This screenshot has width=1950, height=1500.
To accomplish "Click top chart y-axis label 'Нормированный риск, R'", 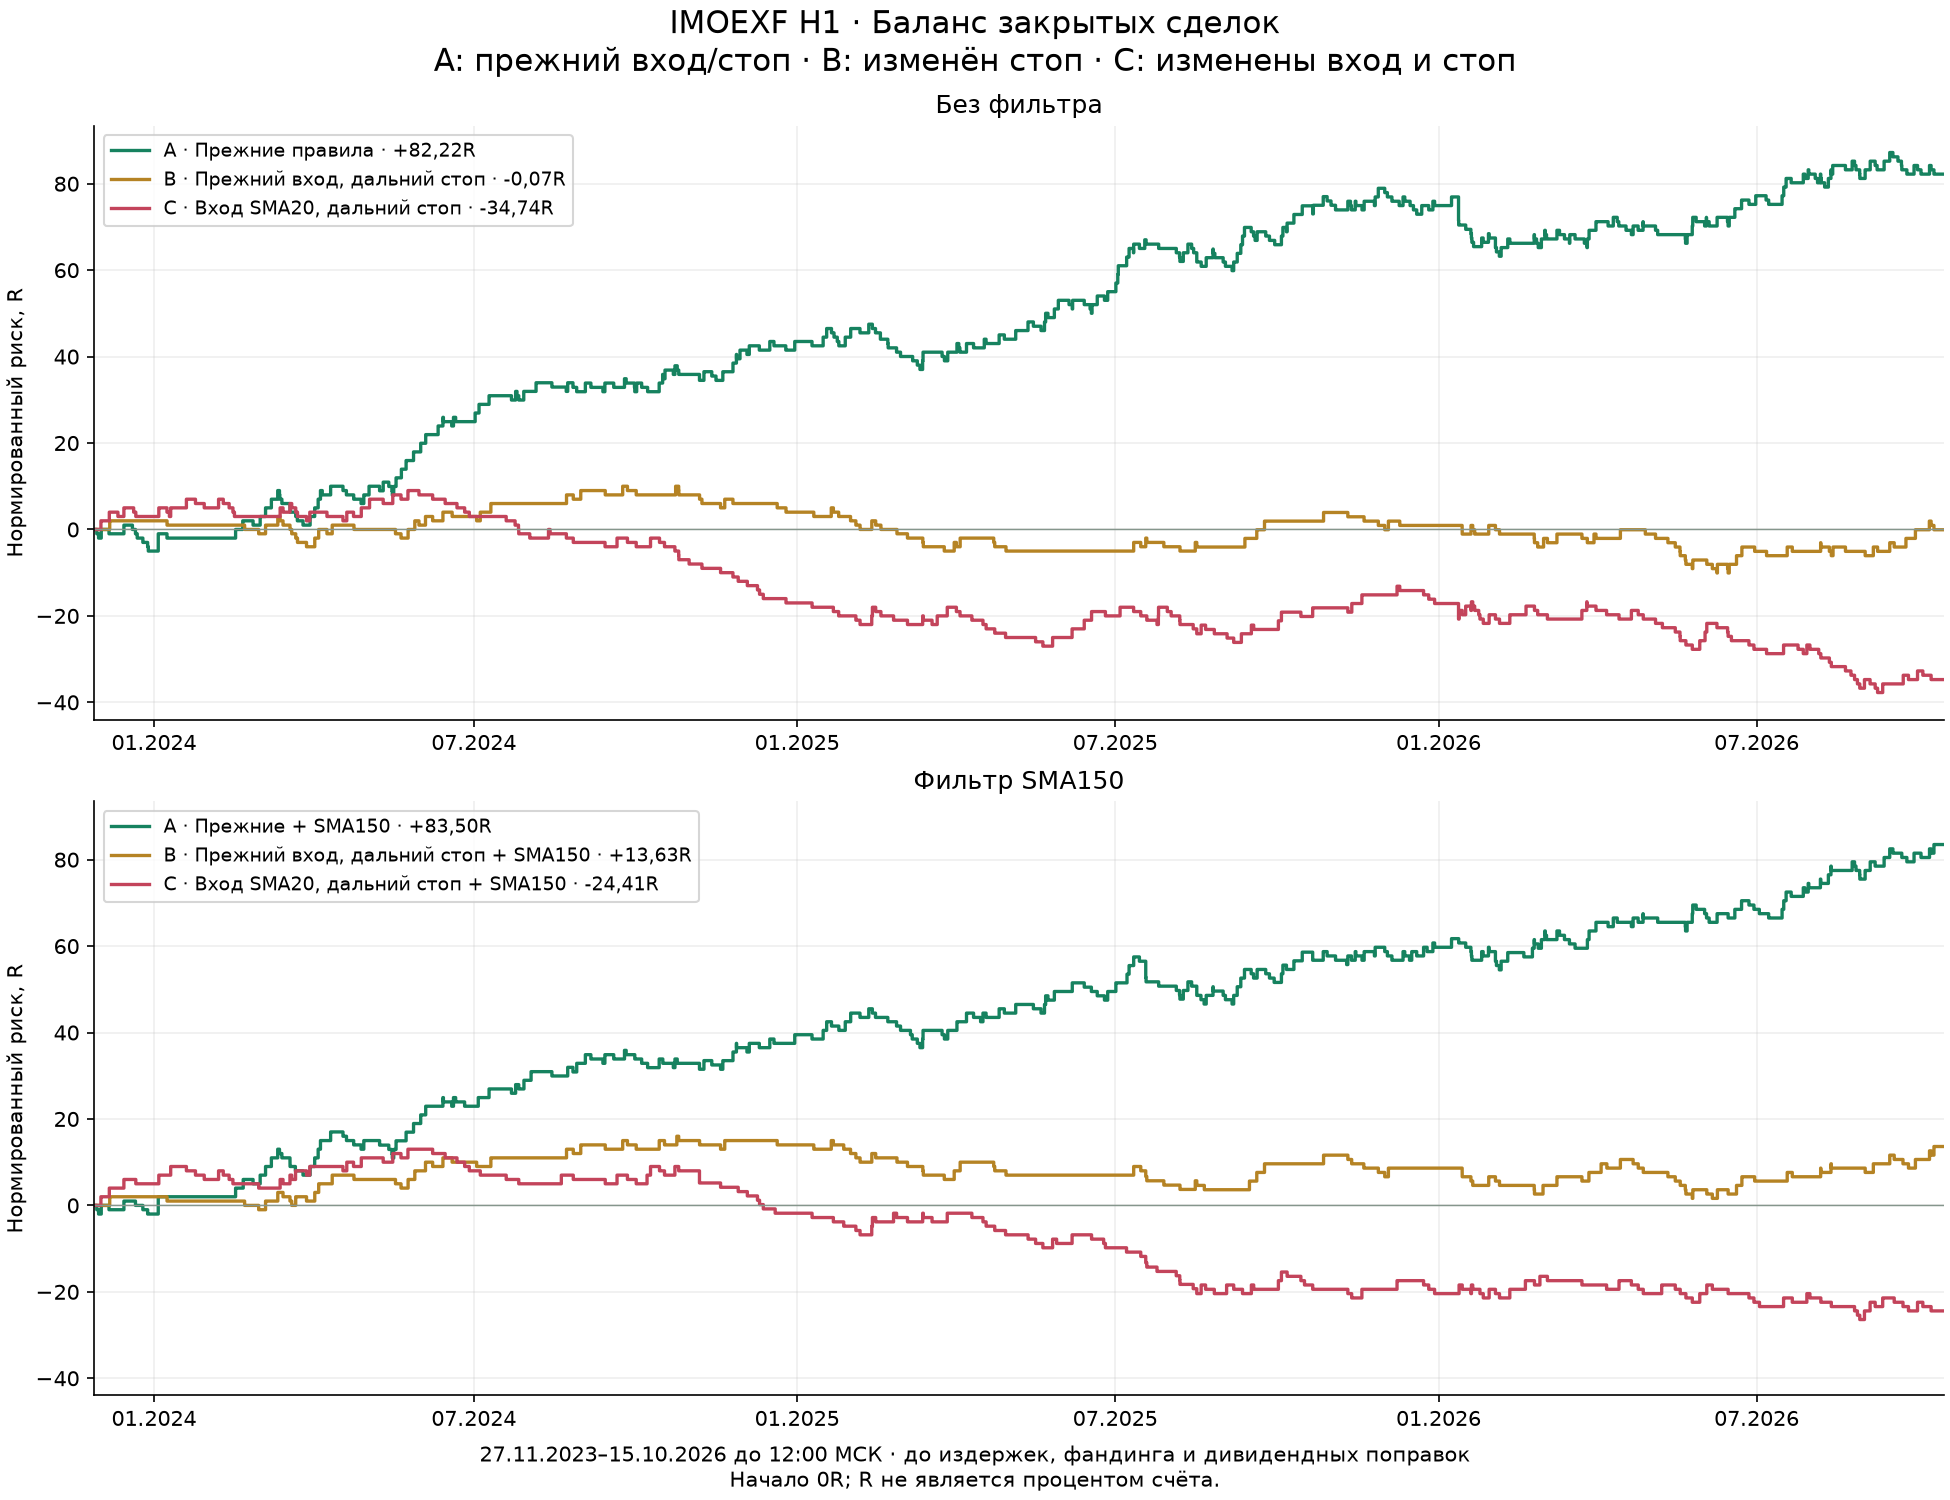I will (x=15, y=422).
